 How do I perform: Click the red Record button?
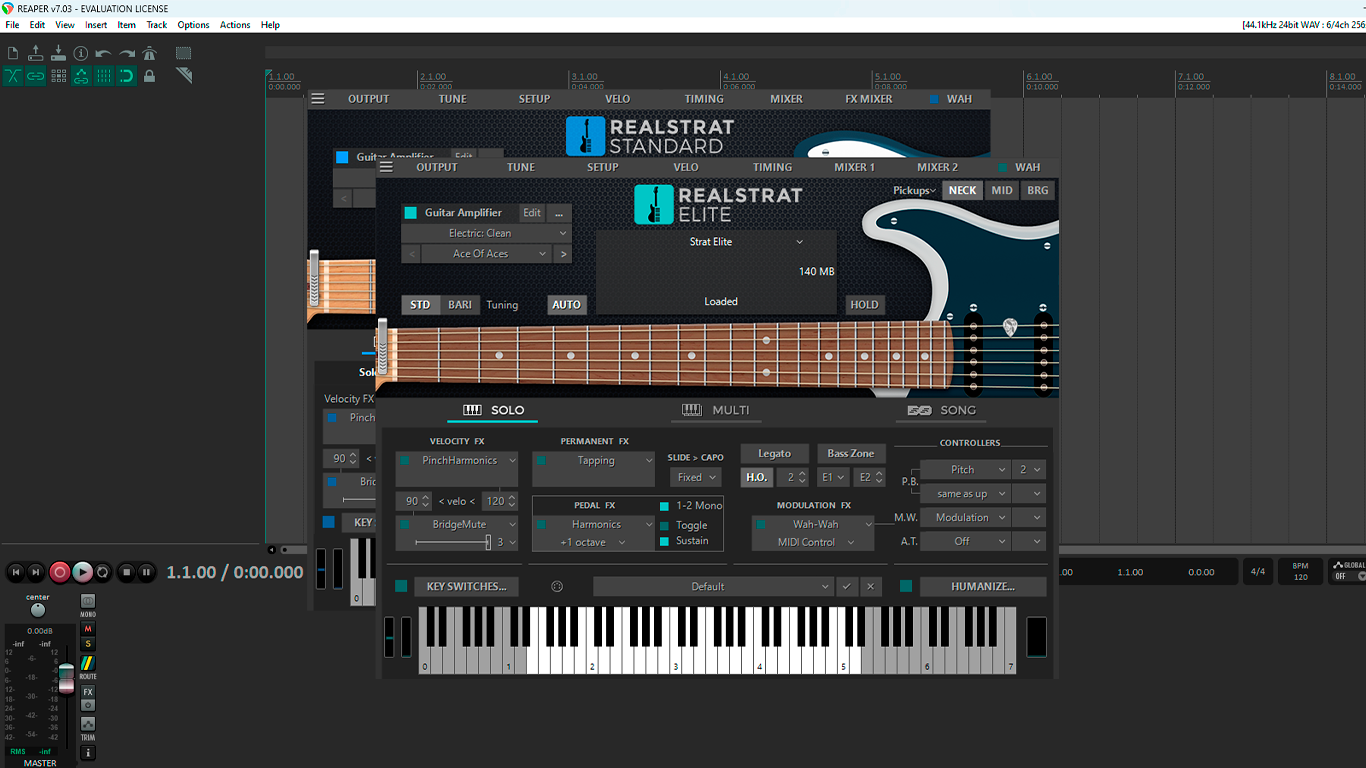click(60, 572)
